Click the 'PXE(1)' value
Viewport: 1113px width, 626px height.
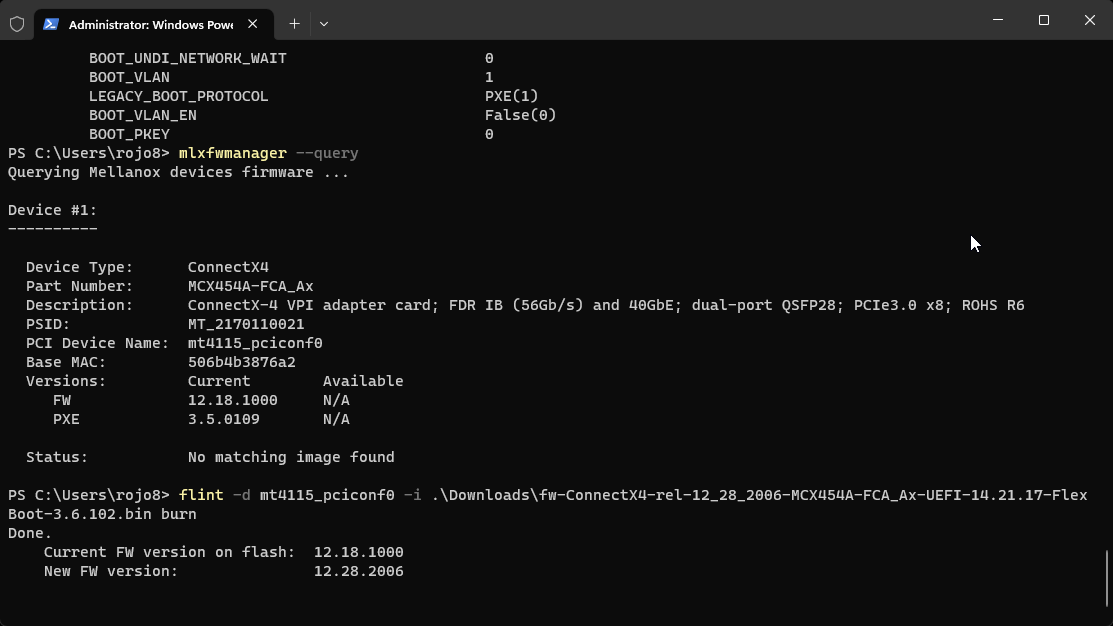coord(512,97)
